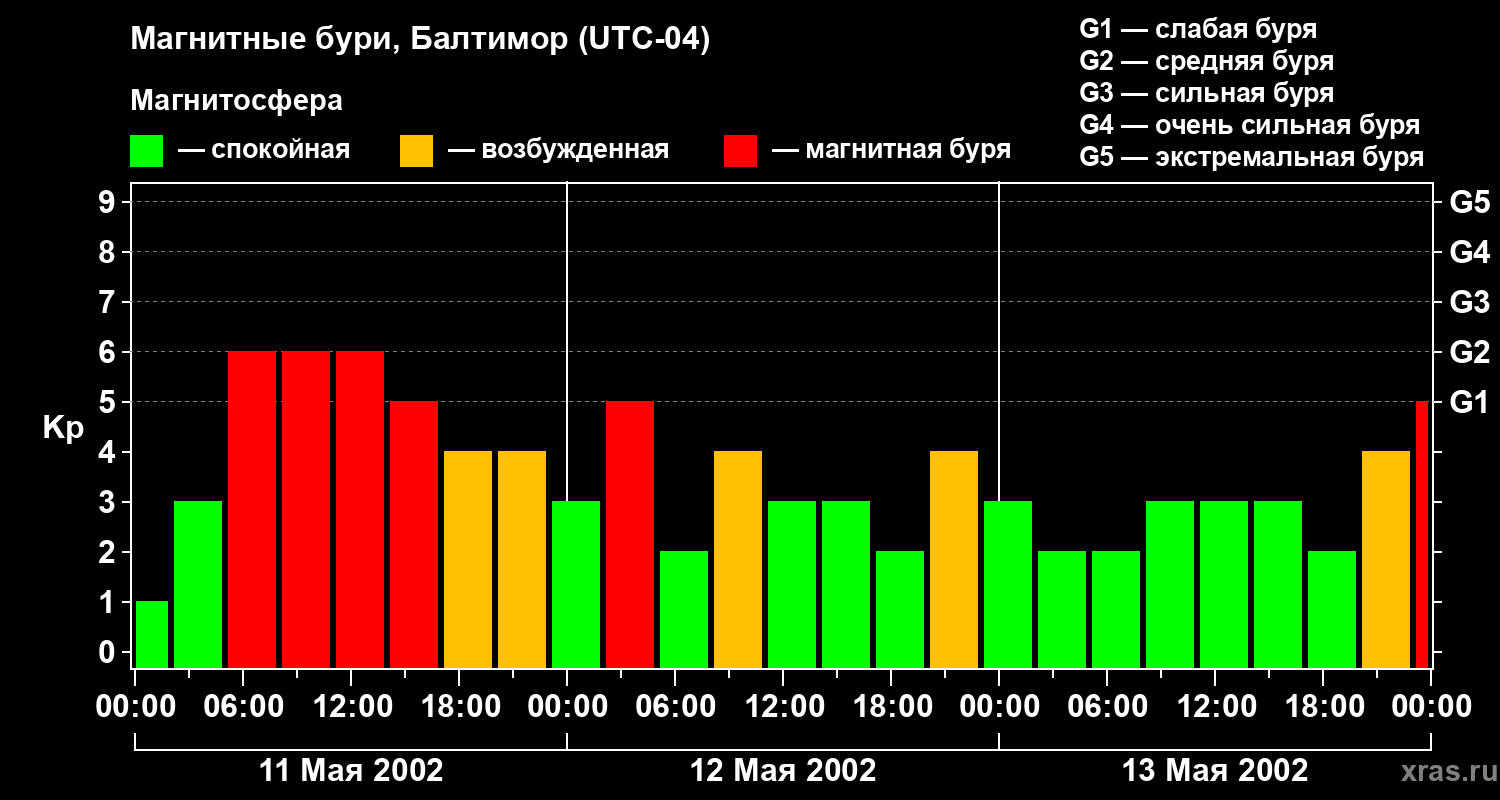Viewport: 1500px width, 800px height.
Task: Click the red "магнитная буря" legend swatch
Action: tap(740, 151)
